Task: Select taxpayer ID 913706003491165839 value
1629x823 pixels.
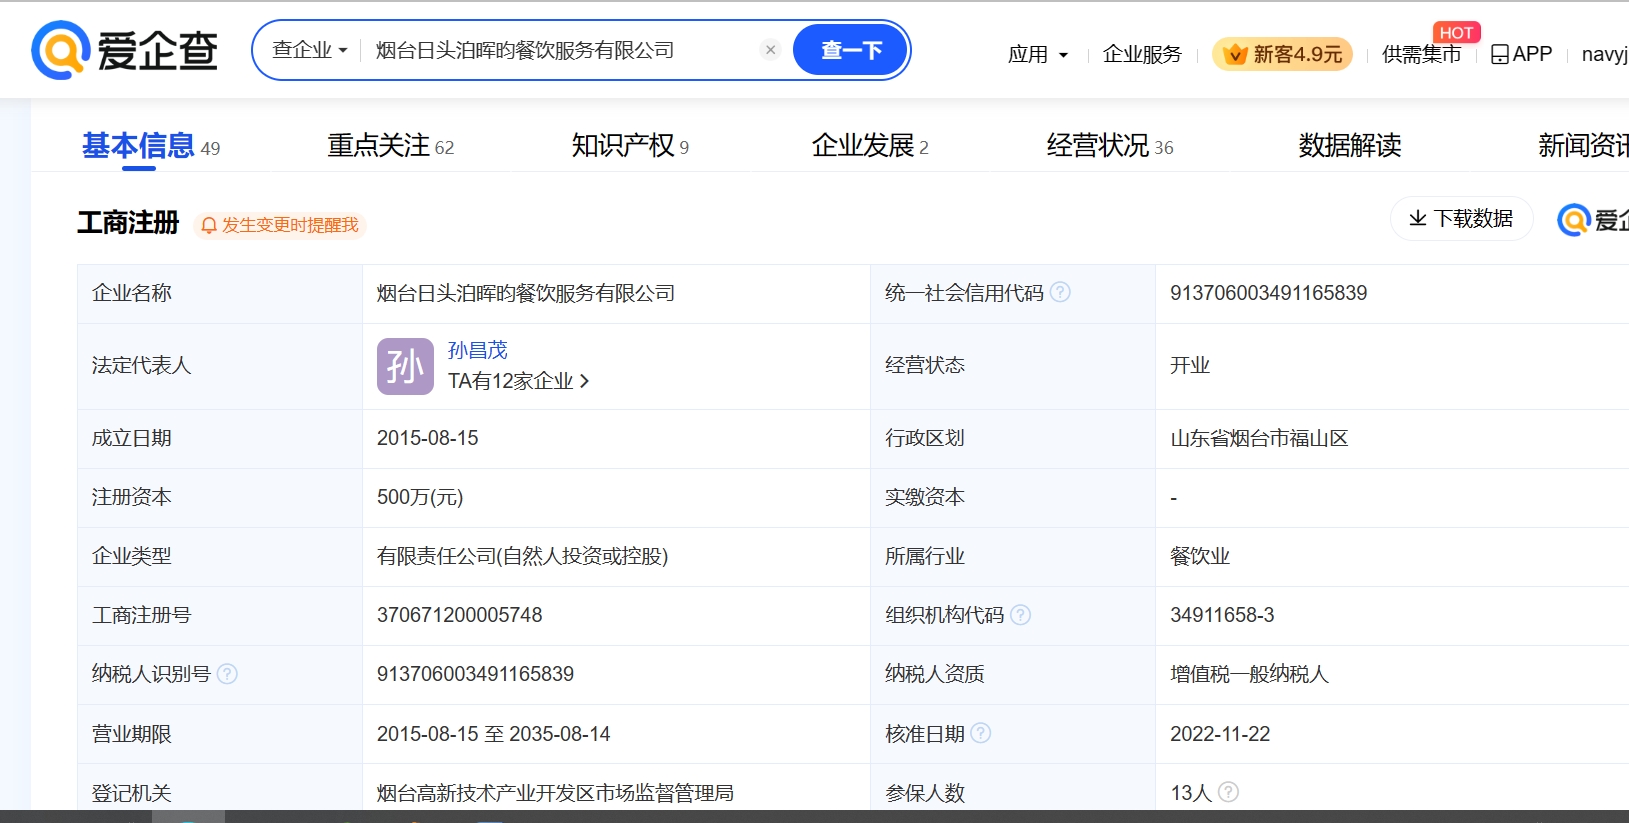Action: (475, 674)
